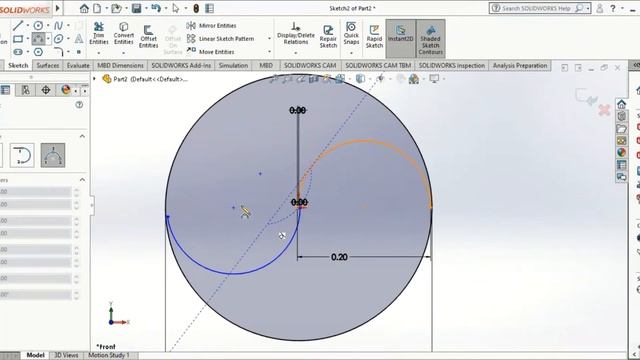The width and height of the screenshot is (640, 360).
Task: Select the Tangent Arc type button
Action: tap(22, 156)
